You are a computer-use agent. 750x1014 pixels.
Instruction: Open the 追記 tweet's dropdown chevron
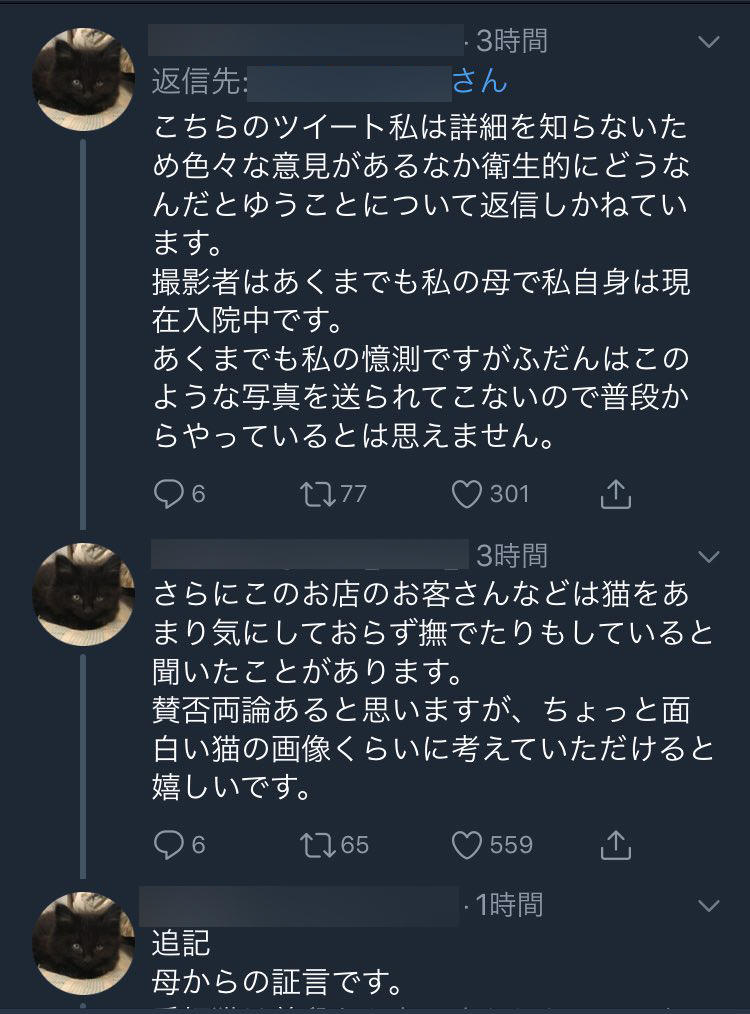[x=708, y=906]
